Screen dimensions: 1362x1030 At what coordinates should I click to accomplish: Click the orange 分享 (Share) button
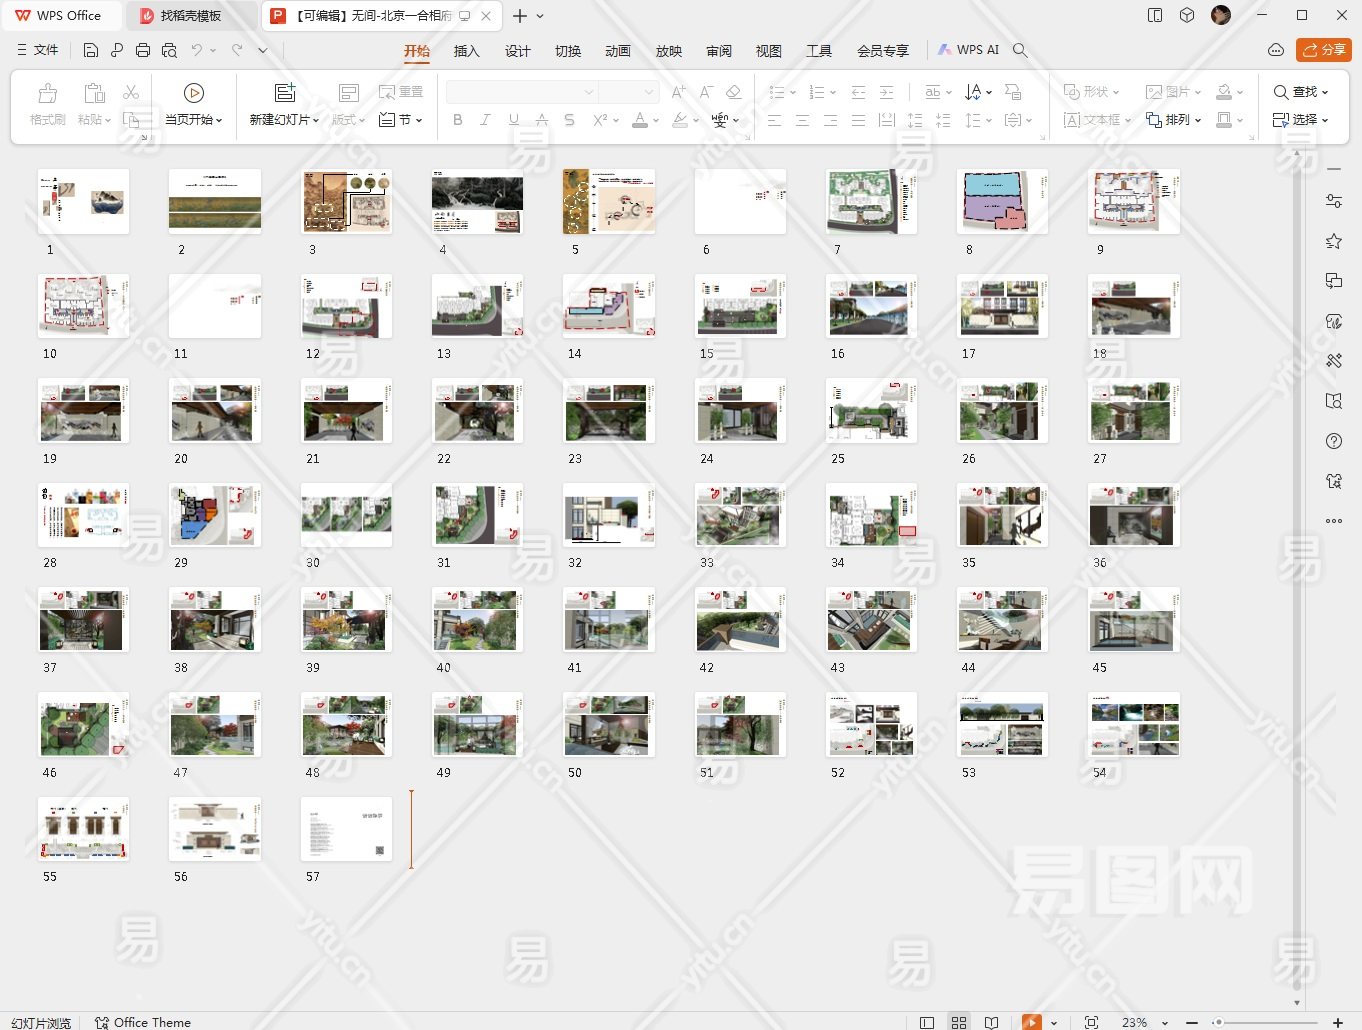(x=1323, y=50)
